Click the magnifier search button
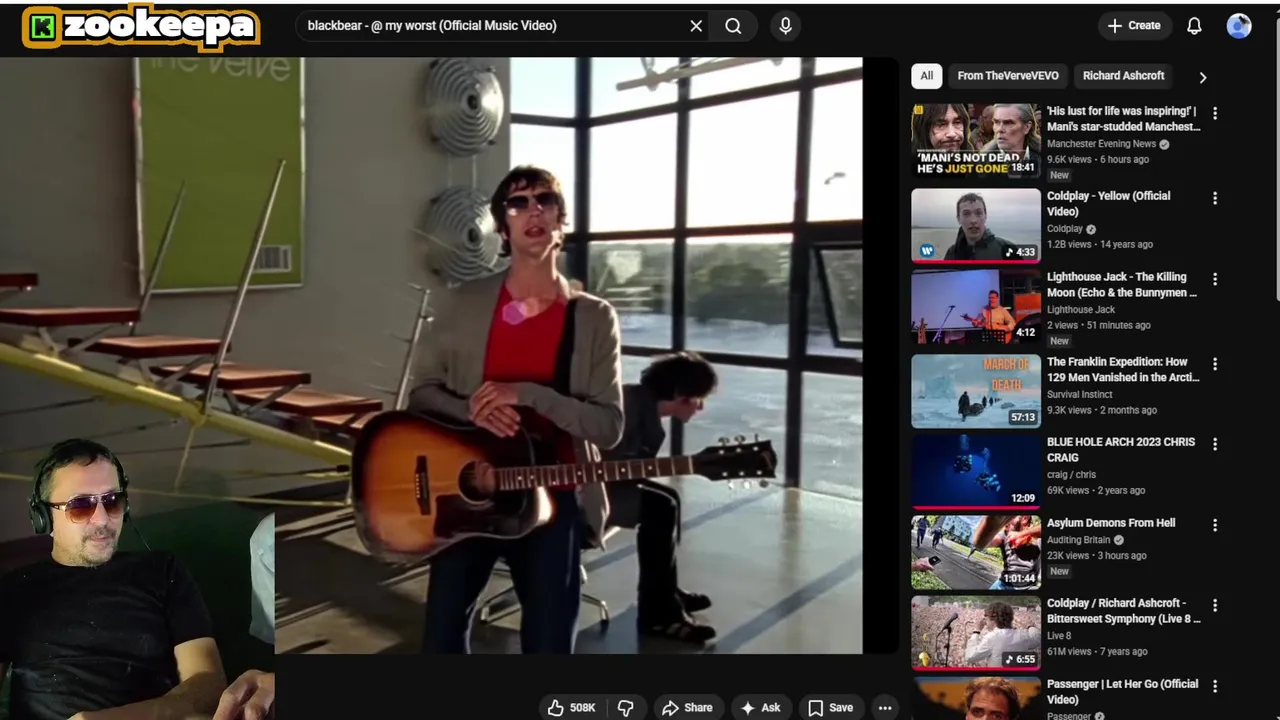The height and width of the screenshot is (720, 1280). tap(733, 26)
